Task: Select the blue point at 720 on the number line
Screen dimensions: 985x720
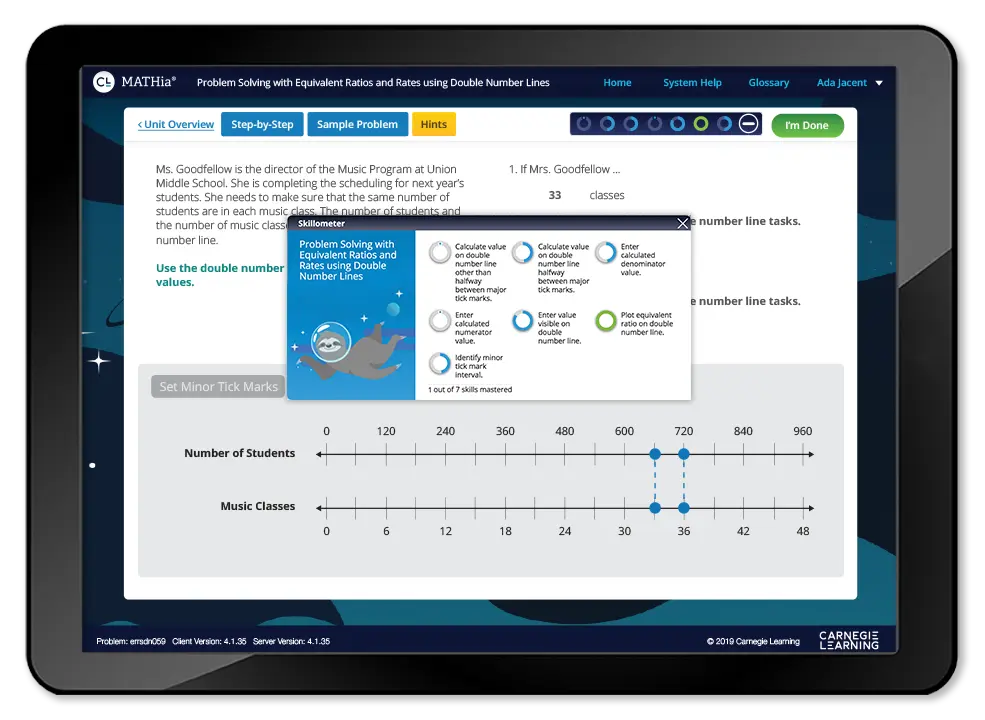Action: 683,454
